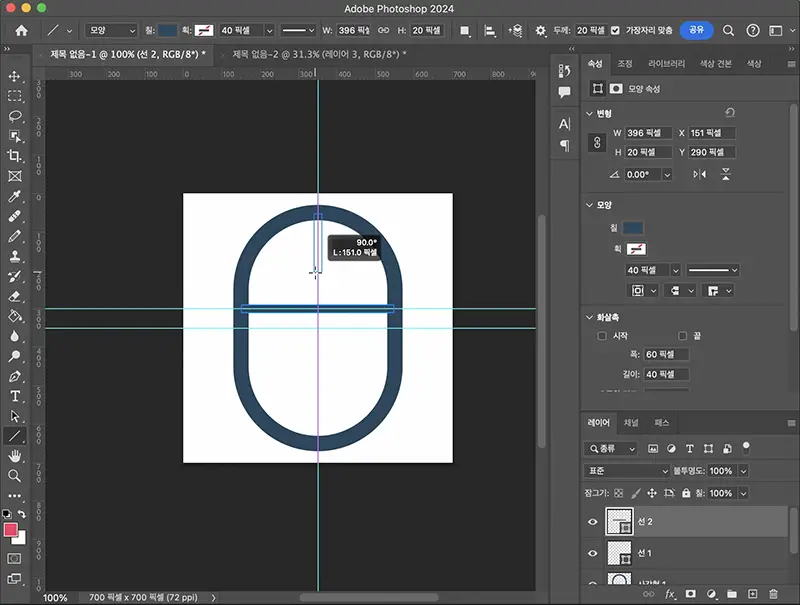Select the Pen tool

point(14,376)
